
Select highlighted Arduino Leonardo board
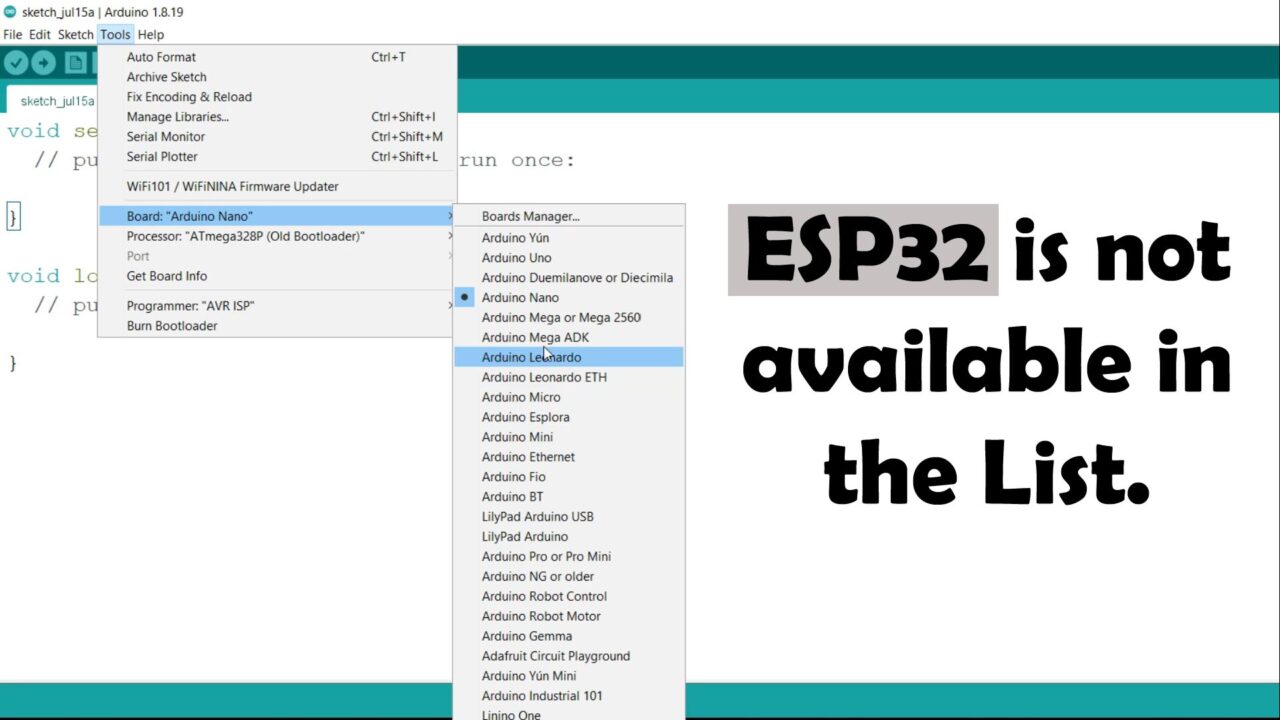pyautogui.click(x=569, y=357)
